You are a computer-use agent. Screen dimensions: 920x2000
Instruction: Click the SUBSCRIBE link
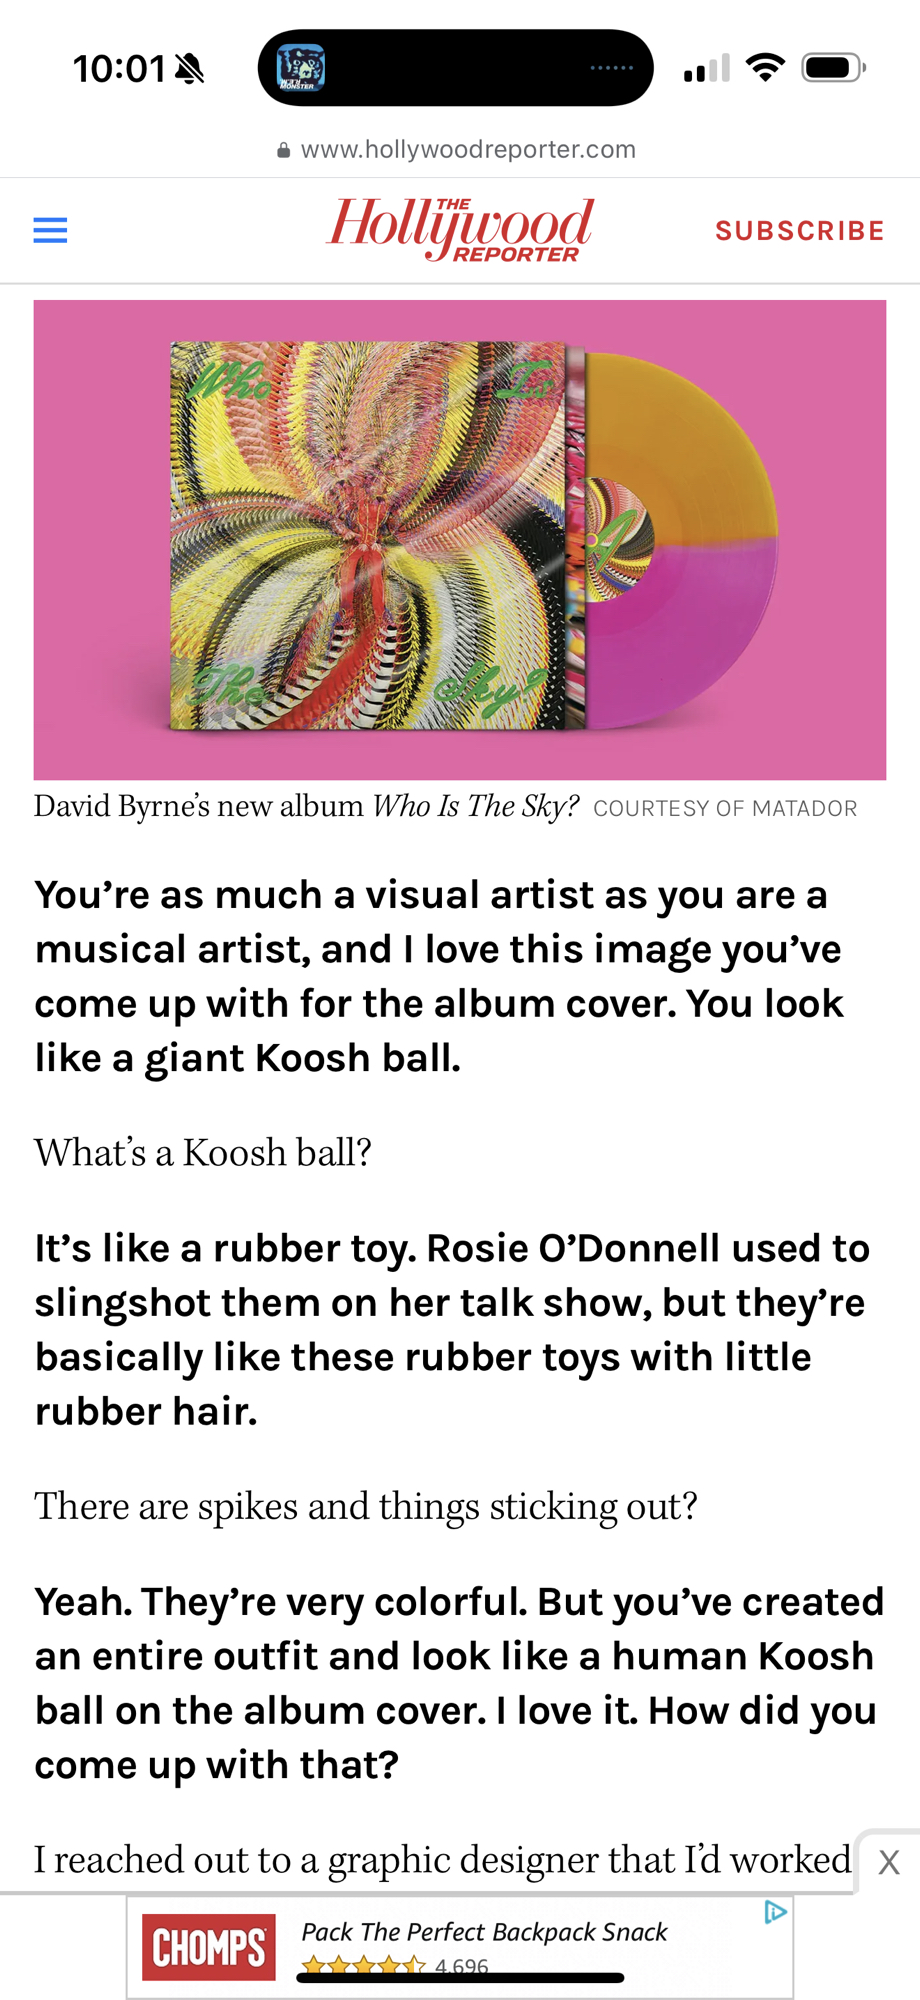(799, 231)
